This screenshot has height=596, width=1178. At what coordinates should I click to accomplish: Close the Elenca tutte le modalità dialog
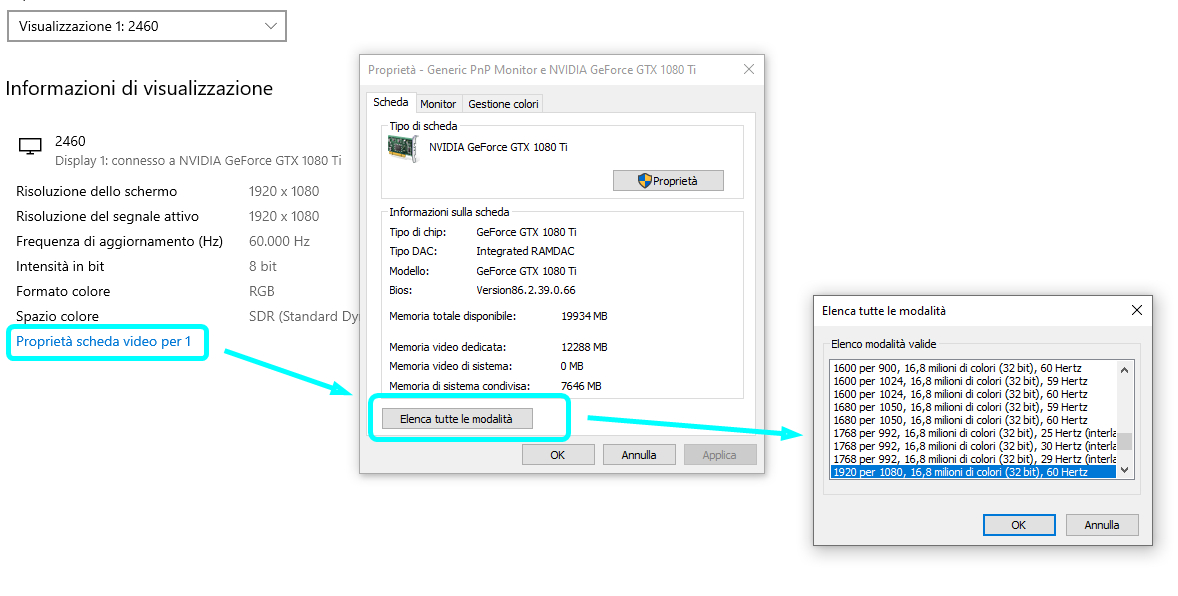click(x=1137, y=310)
